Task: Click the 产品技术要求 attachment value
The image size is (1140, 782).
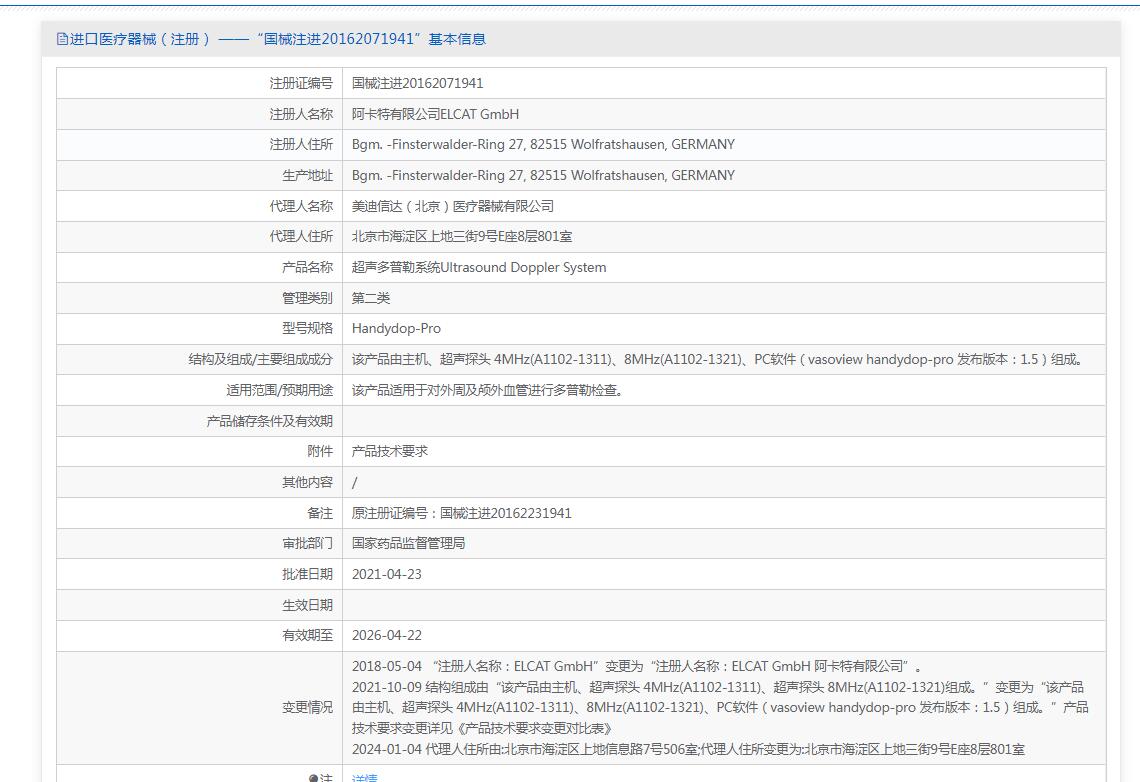Action: 390,451
